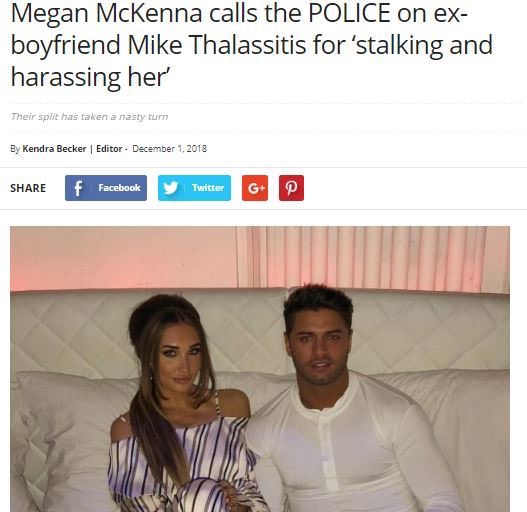The height and width of the screenshot is (512, 527).
Task: Click the Facebook 'f' logo icon
Action: (x=78, y=188)
